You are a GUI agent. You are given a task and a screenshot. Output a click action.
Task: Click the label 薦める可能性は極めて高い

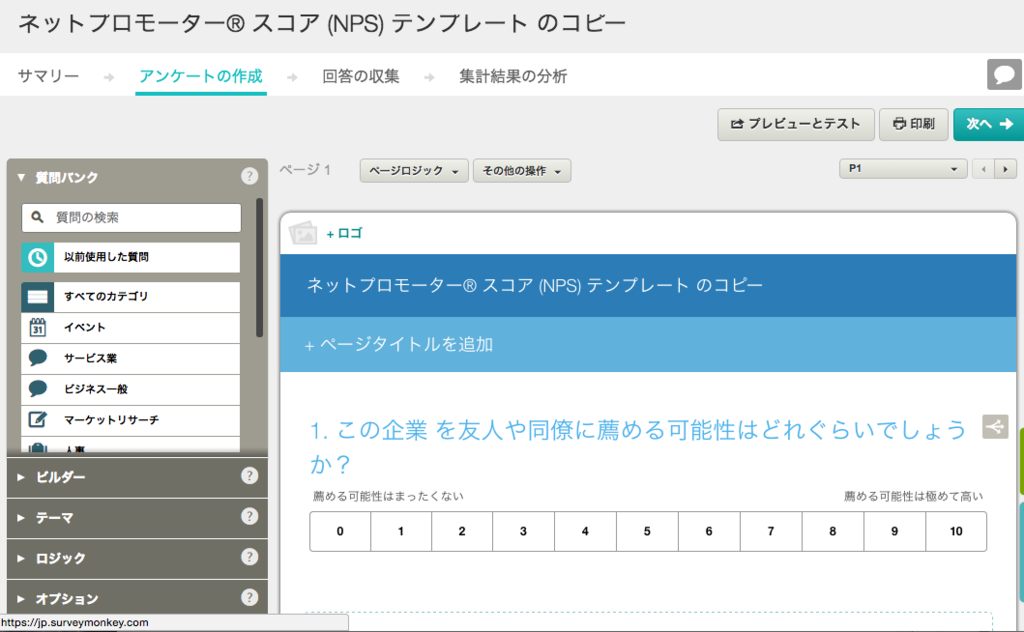coord(913,496)
